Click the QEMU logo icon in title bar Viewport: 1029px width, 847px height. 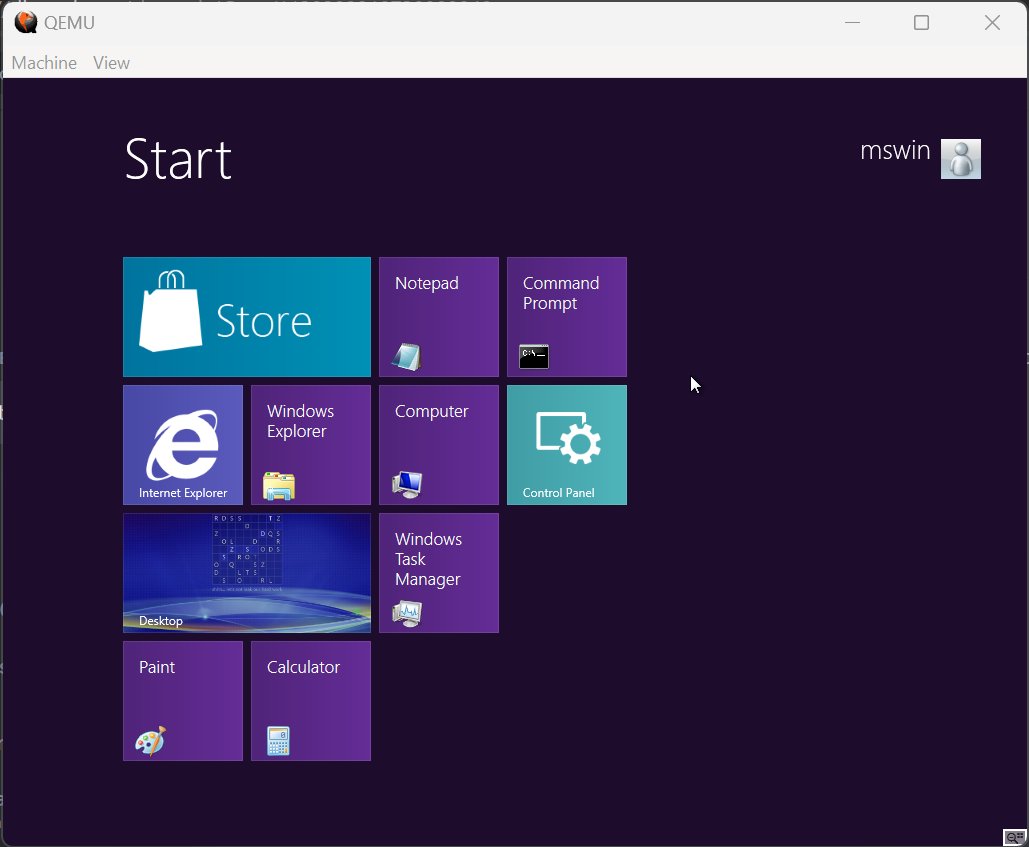tap(26, 22)
